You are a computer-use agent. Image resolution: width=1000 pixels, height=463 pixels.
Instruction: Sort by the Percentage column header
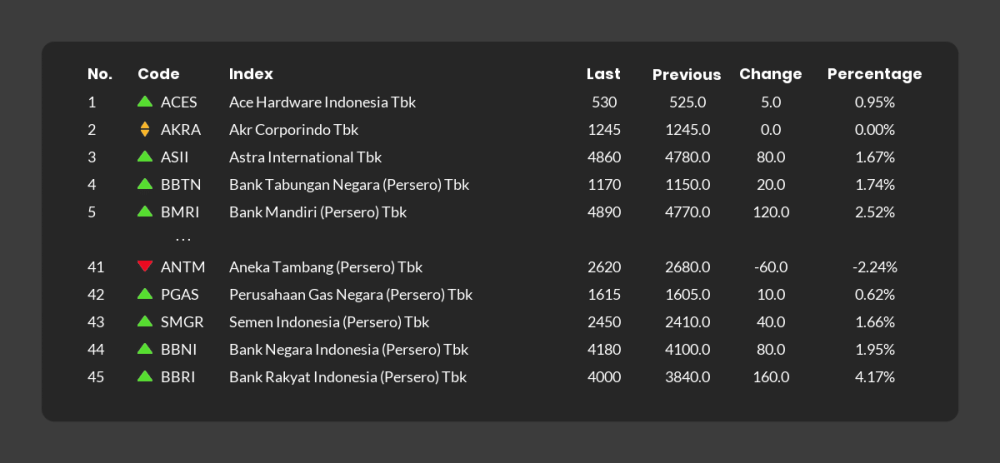click(874, 74)
